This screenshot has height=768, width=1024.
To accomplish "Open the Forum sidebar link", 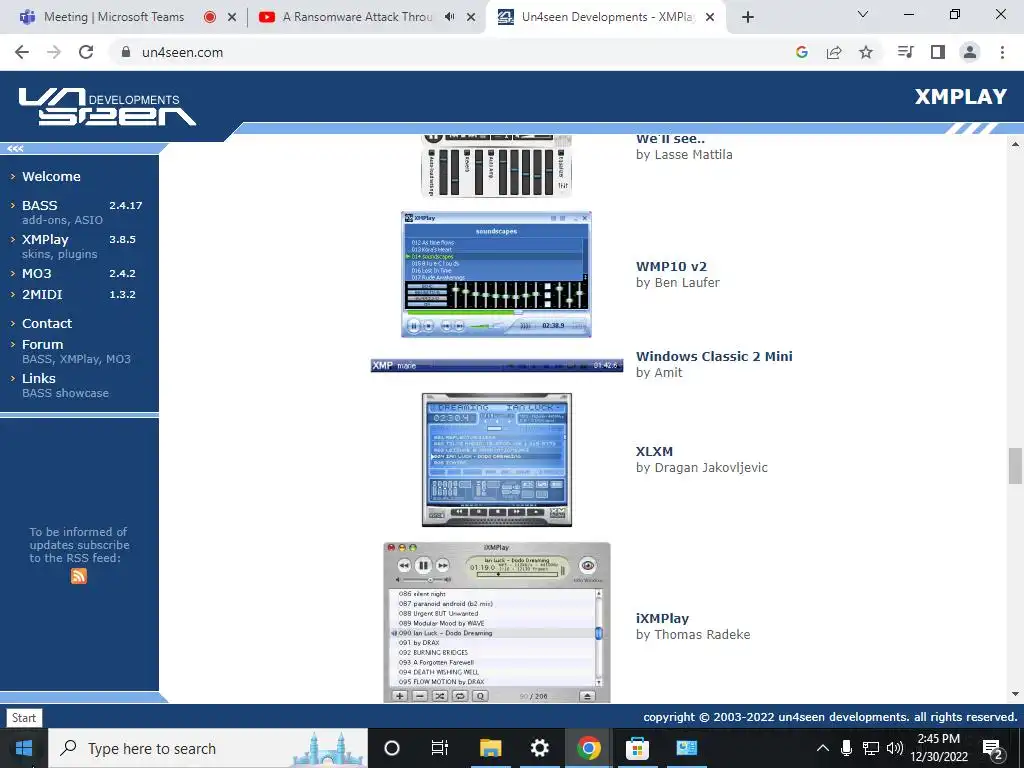I will coord(42,344).
